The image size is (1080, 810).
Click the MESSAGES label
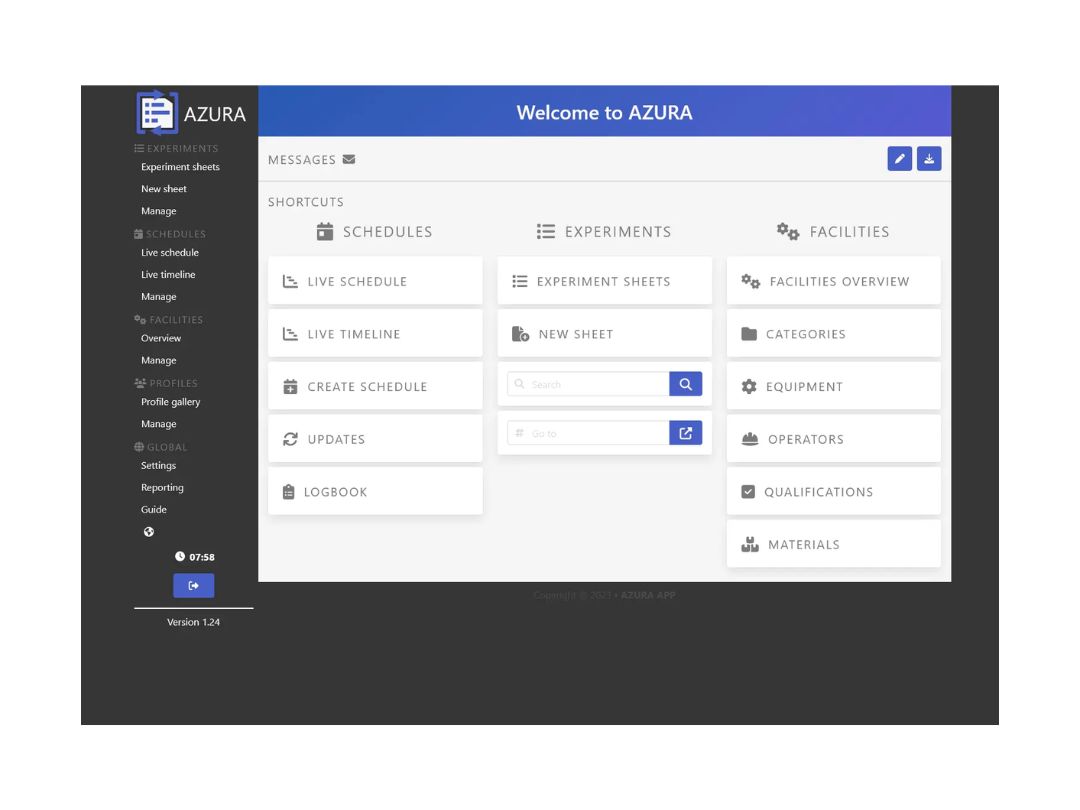pyautogui.click(x=302, y=160)
